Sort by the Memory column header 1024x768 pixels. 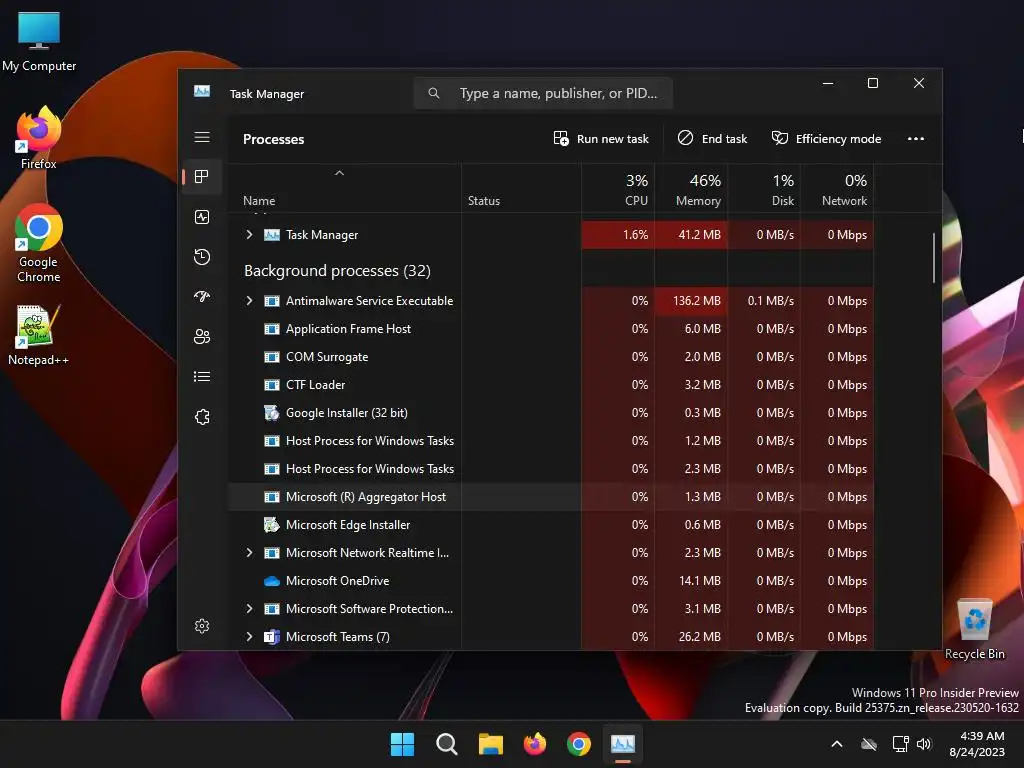pos(691,188)
